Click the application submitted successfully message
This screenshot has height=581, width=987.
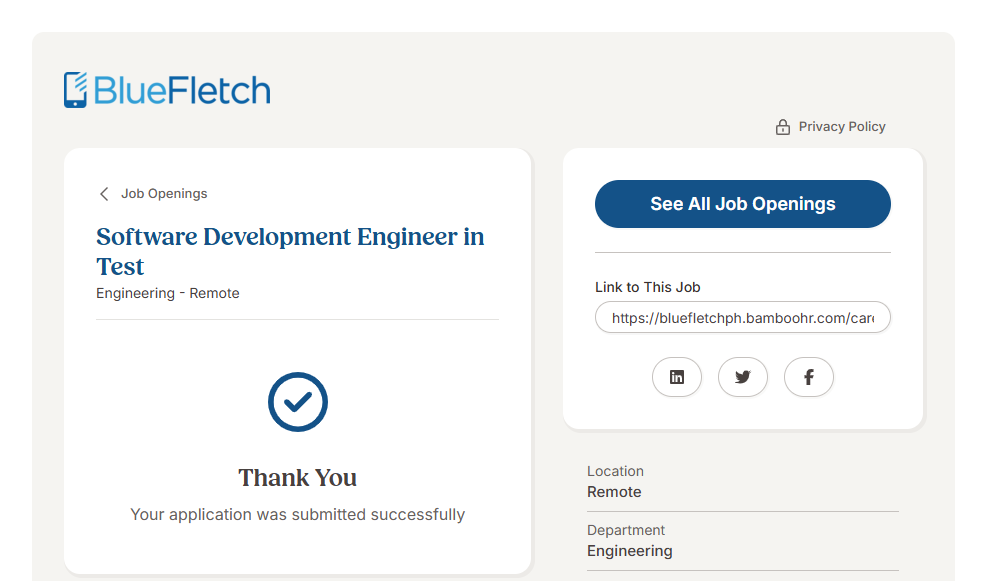pos(297,514)
